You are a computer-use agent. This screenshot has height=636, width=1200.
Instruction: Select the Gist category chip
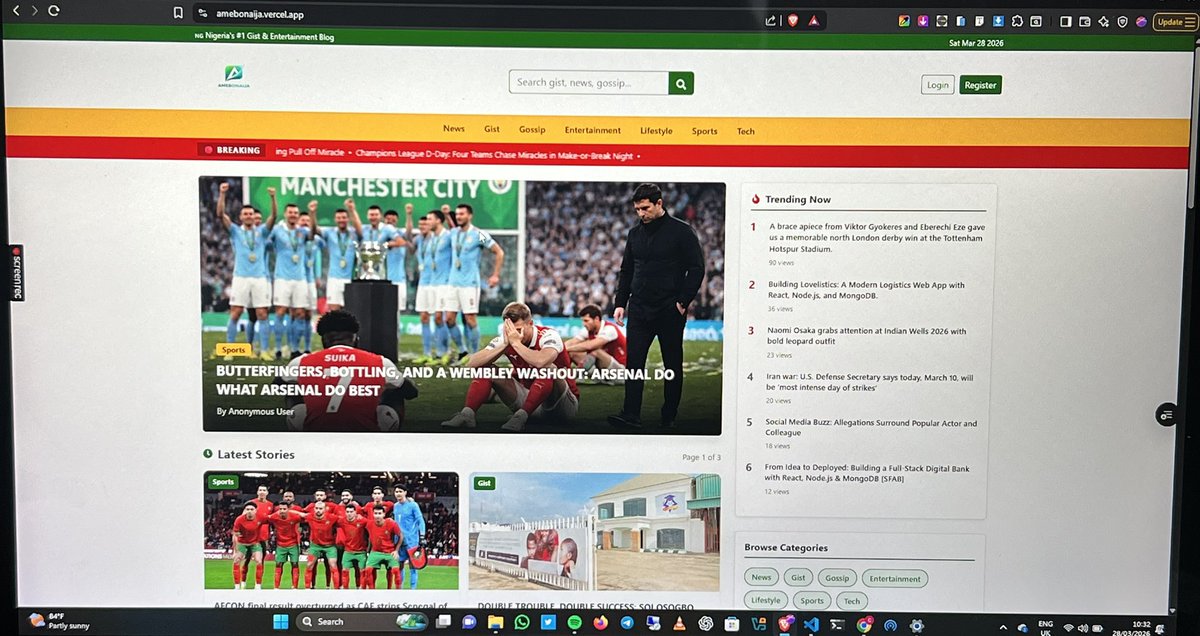click(798, 577)
